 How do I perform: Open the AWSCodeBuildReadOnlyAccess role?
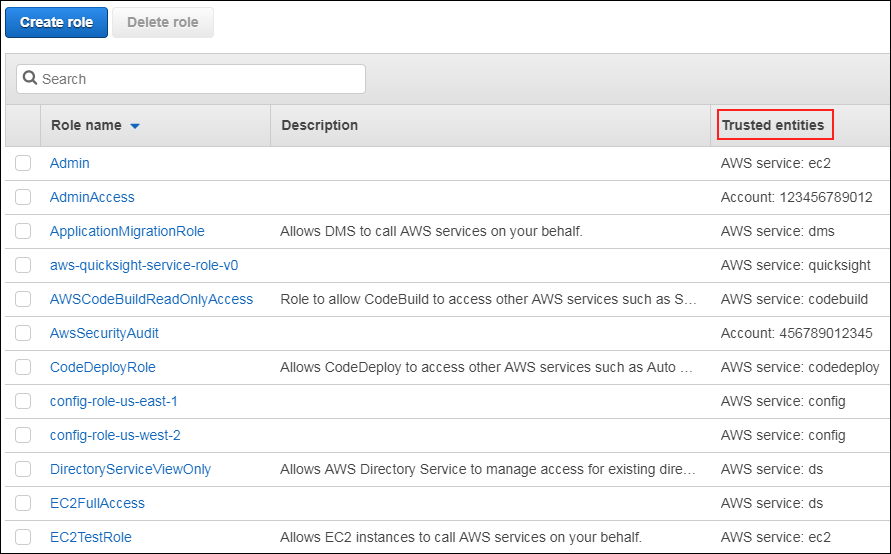pyautogui.click(x=151, y=299)
